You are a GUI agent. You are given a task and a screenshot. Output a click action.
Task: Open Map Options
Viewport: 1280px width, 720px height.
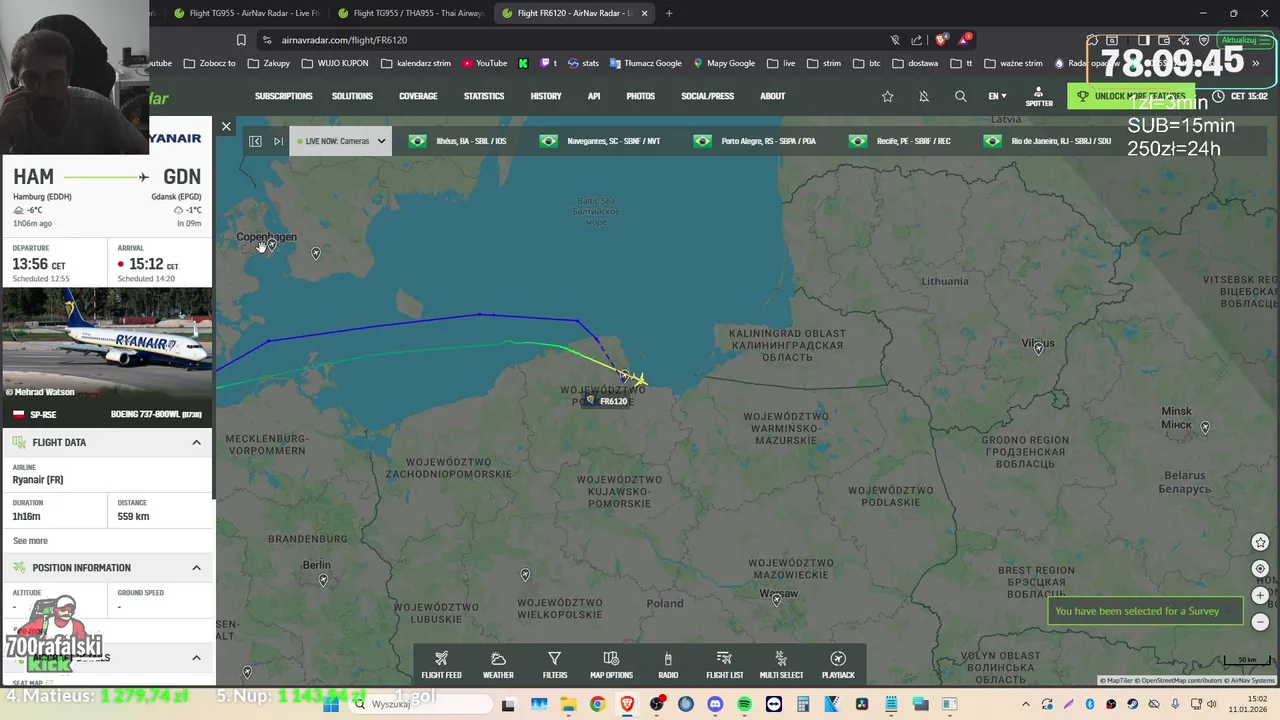611,665
